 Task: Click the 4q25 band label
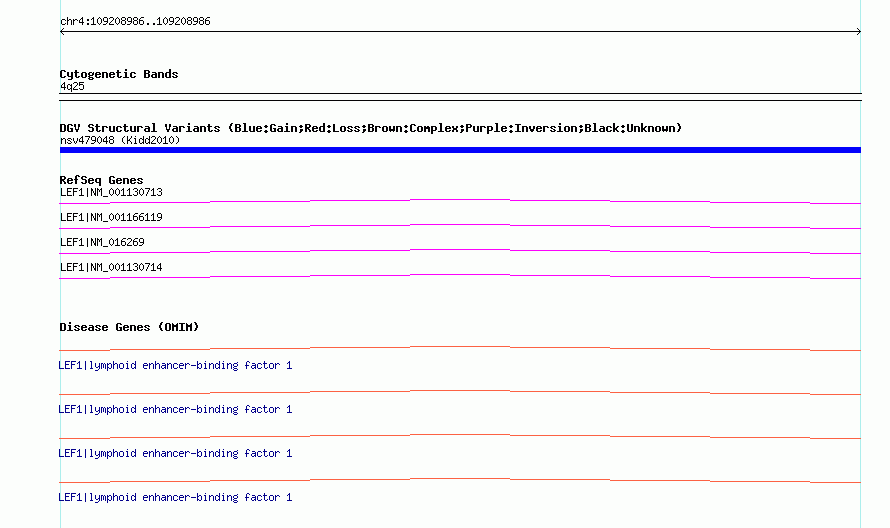click(72, 86)
